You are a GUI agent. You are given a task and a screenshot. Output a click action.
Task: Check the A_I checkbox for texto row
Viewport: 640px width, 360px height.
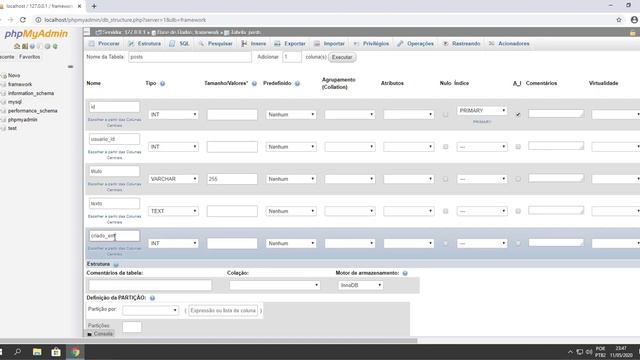[518, 211]
